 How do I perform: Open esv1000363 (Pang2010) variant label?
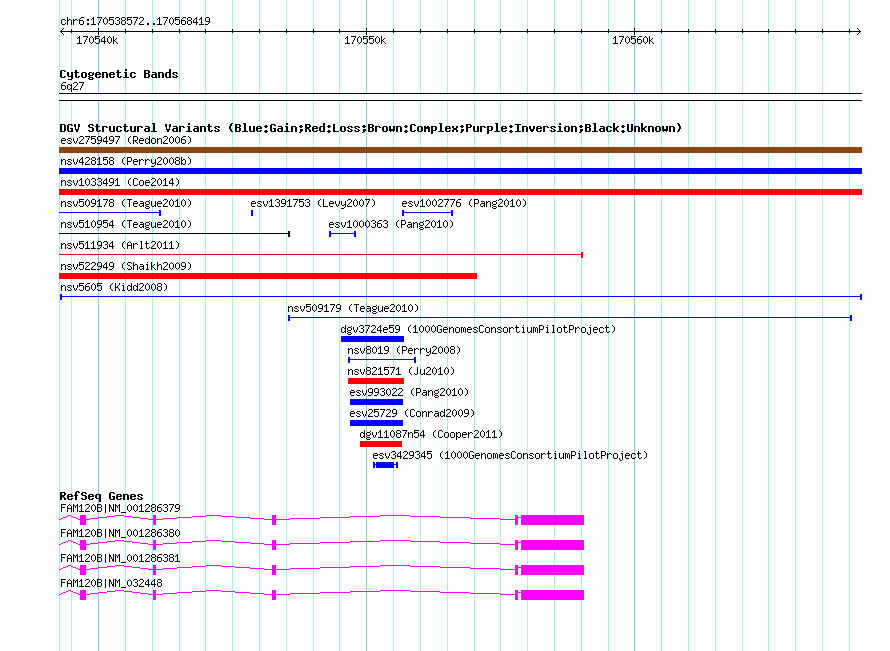391,224
